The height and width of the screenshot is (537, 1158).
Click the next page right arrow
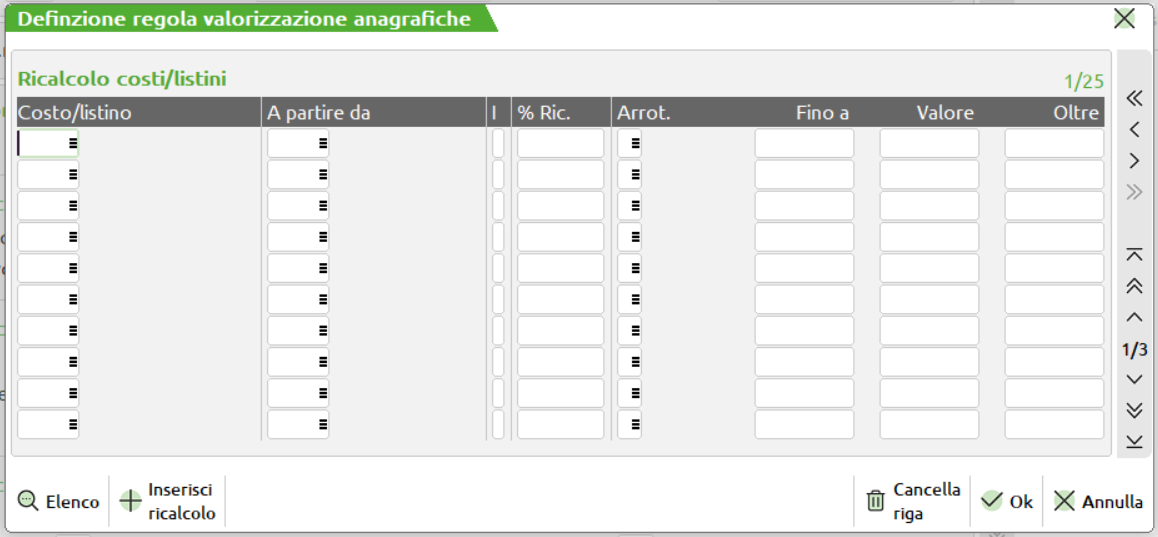pos(1133,161)
